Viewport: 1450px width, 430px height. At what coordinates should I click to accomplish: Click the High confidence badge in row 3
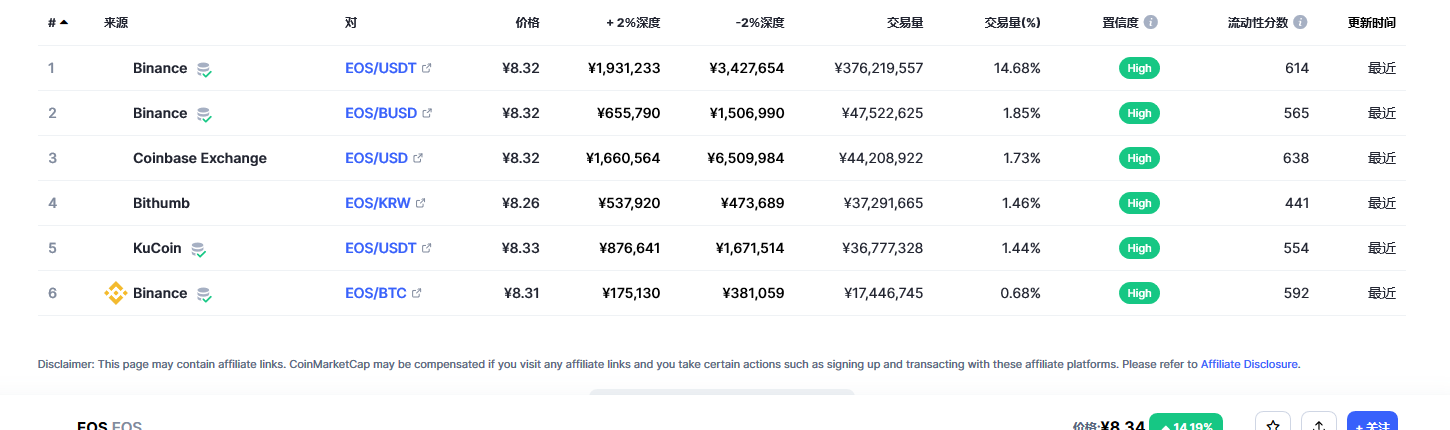tap(1139, 158)
